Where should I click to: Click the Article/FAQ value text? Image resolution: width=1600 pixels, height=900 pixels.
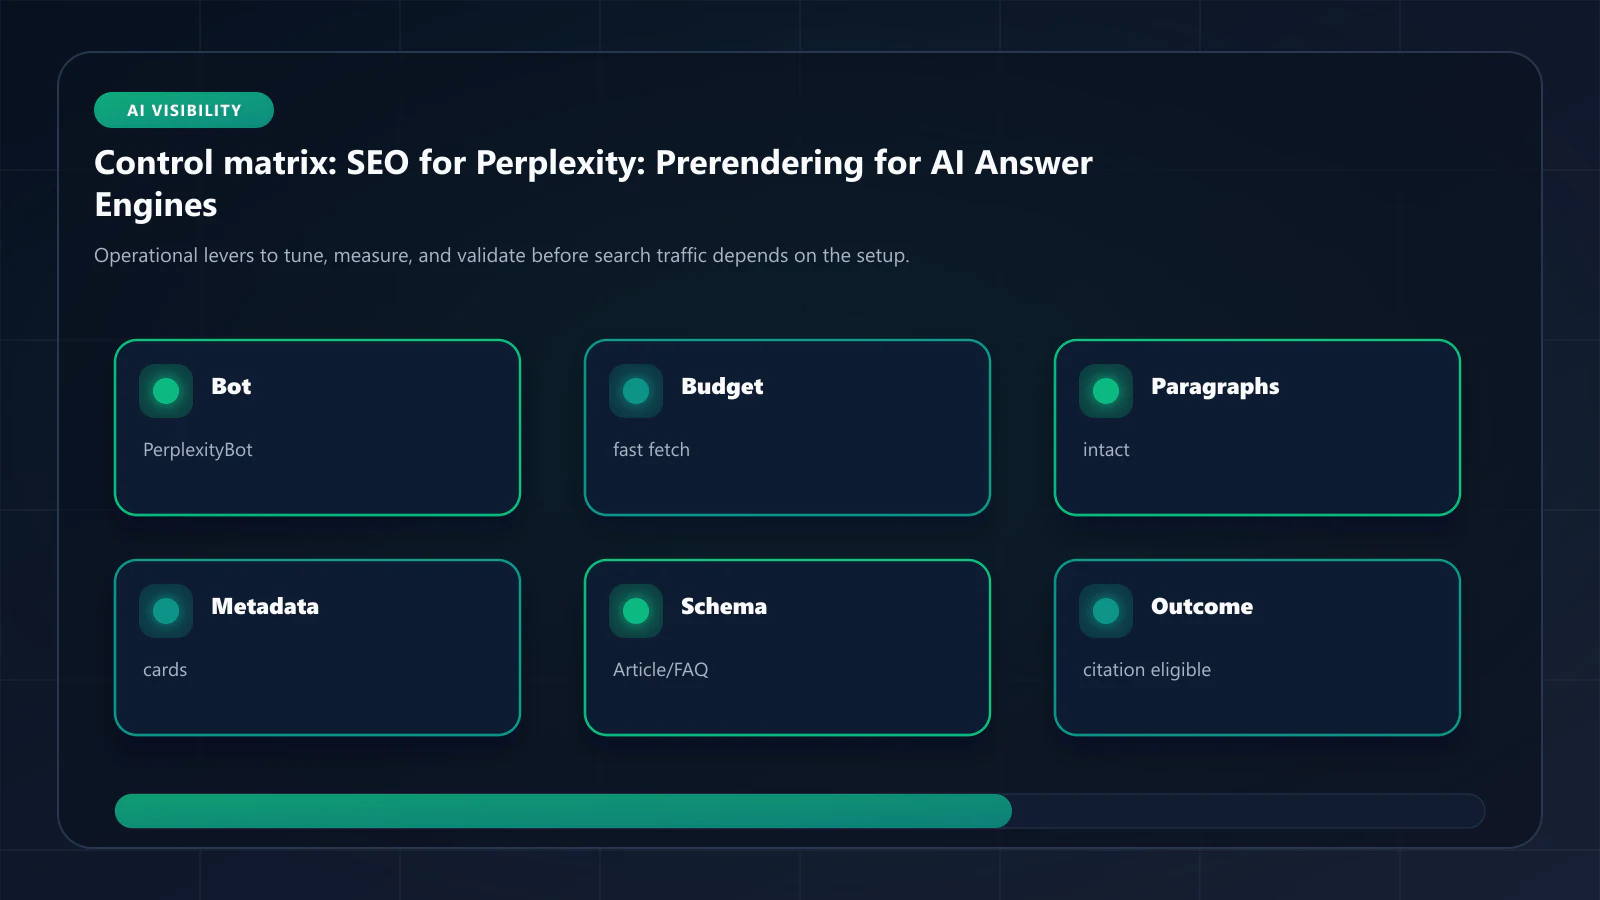click(x=660, y=670)
